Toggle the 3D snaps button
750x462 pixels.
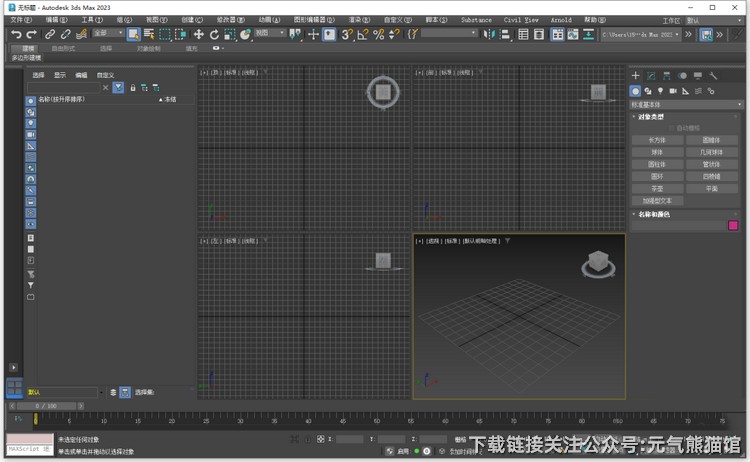[x=346, y=34]
